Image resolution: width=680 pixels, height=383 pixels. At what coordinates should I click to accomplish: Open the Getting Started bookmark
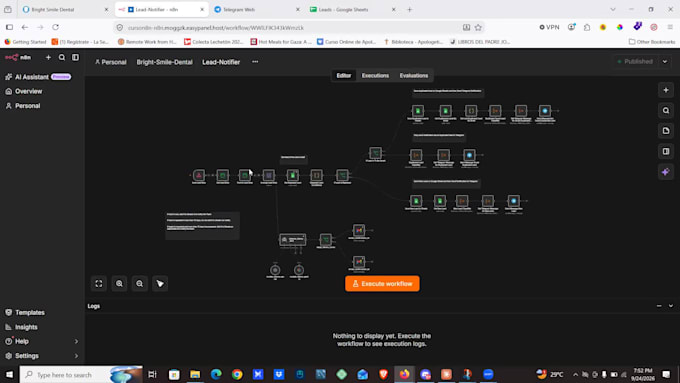coord(26,42)
